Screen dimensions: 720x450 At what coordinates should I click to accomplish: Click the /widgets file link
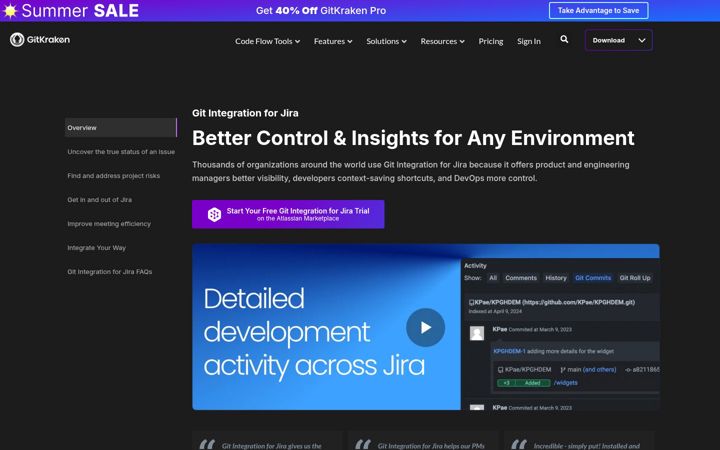click(x=565, y=382)
